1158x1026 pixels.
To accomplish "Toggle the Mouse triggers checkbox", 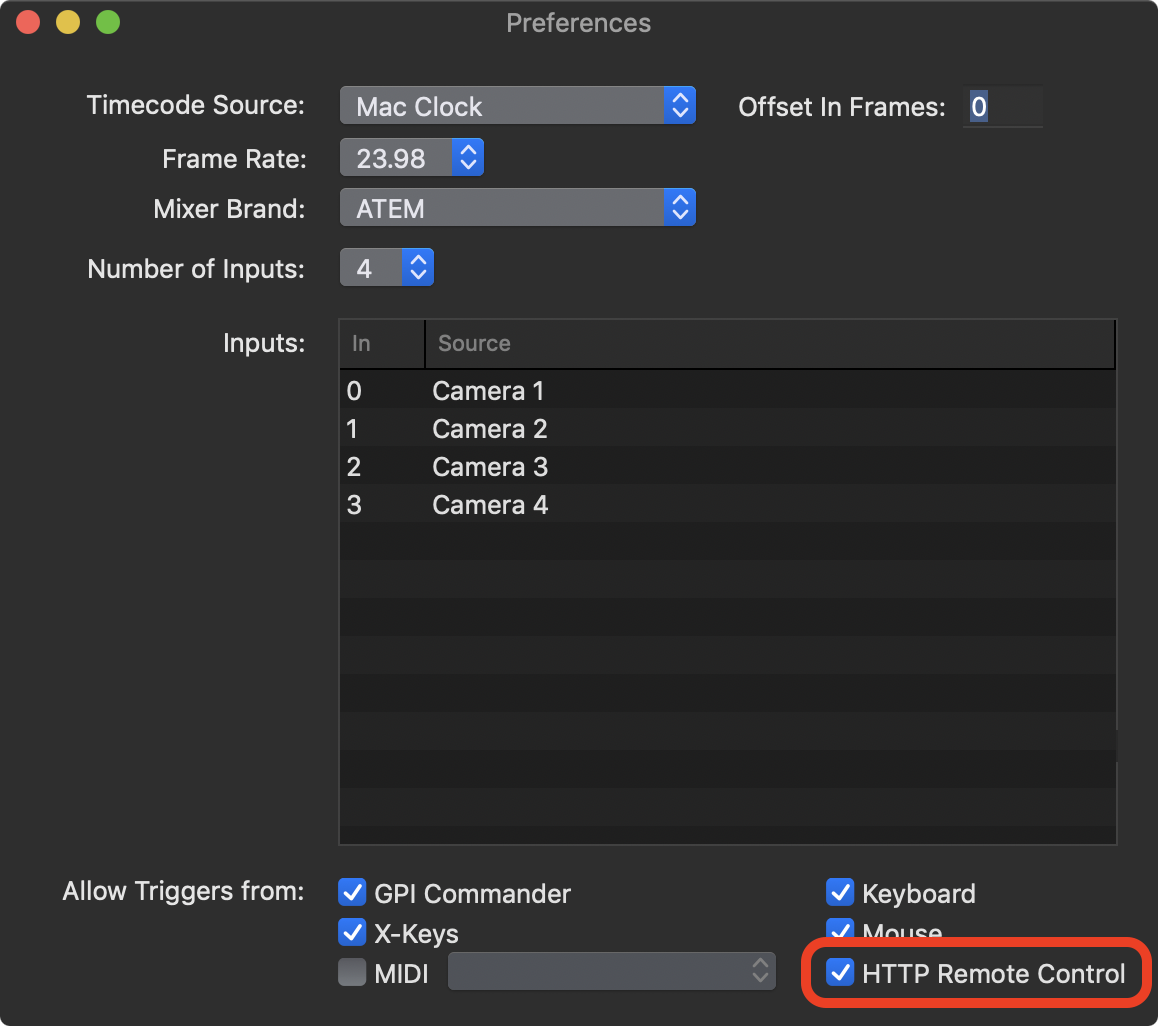I will coord(840,931).
